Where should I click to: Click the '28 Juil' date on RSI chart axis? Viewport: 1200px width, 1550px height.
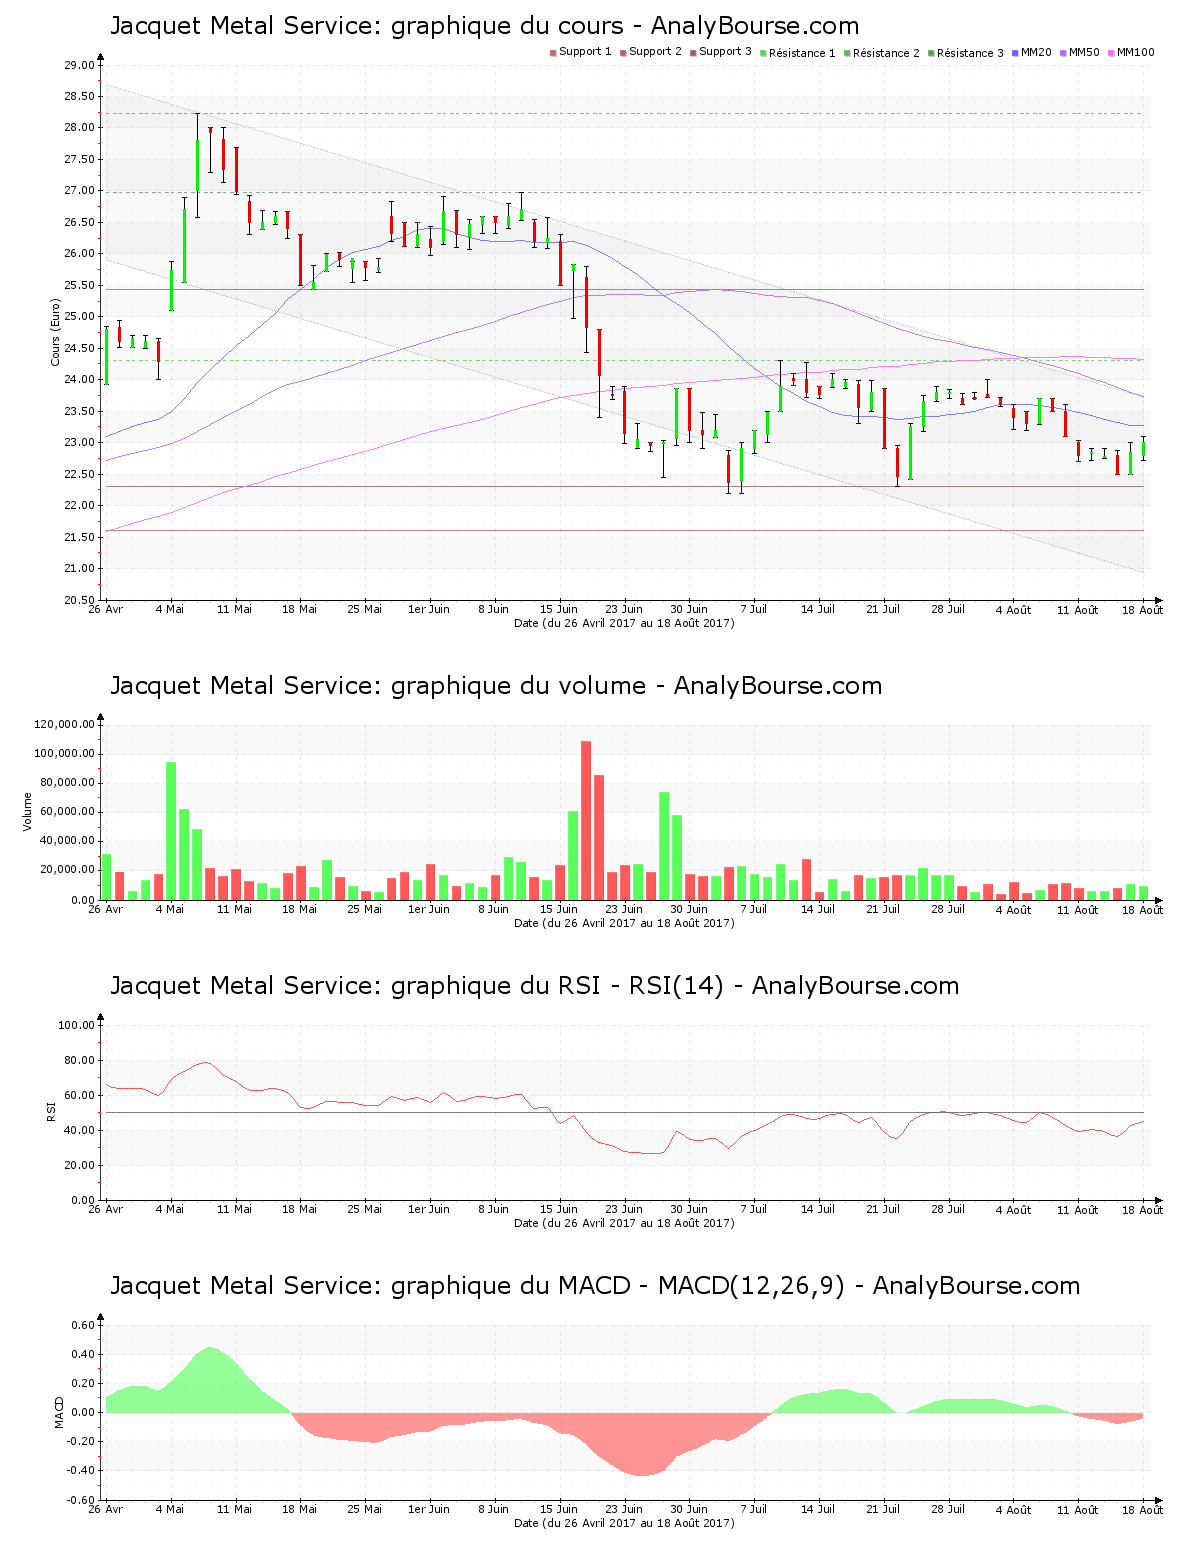tap(948, 1209)
